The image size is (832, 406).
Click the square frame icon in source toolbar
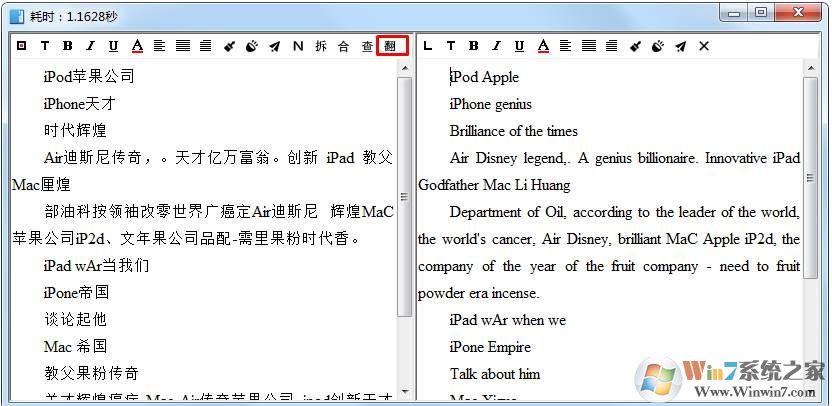pos(21,46)
